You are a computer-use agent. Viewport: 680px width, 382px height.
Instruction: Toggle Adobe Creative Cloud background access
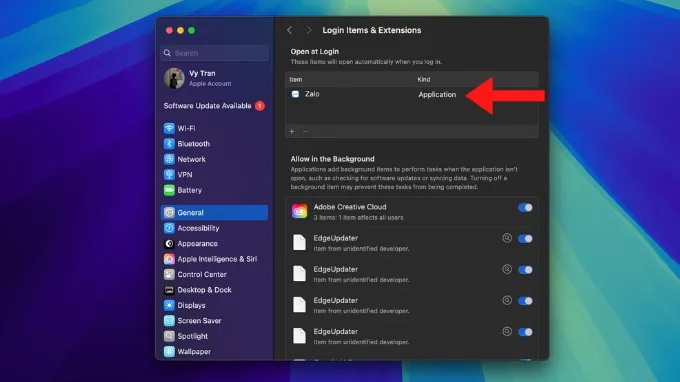tap(525, 208)
